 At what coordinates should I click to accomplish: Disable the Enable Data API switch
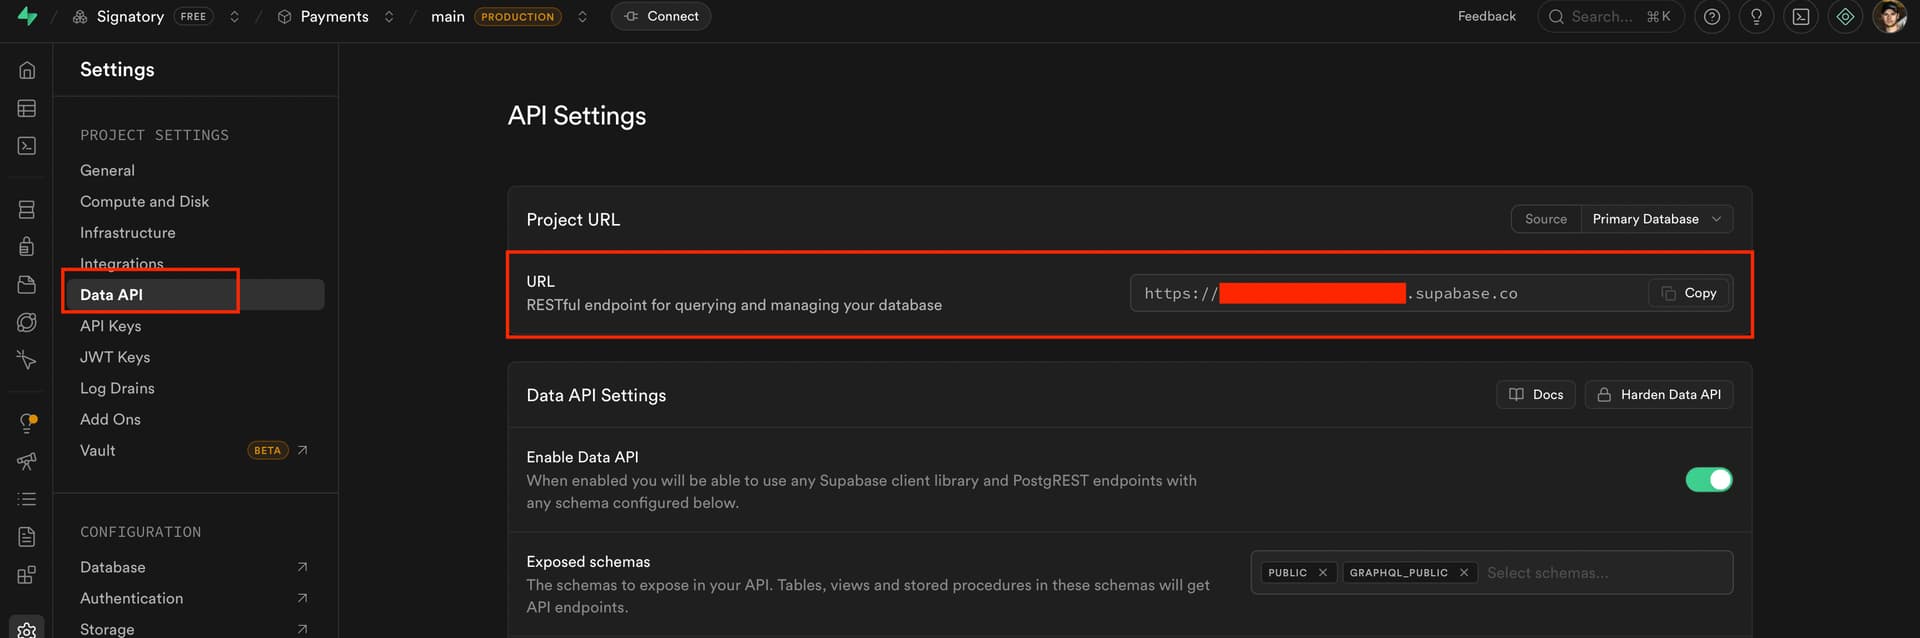pos(1708,480)
